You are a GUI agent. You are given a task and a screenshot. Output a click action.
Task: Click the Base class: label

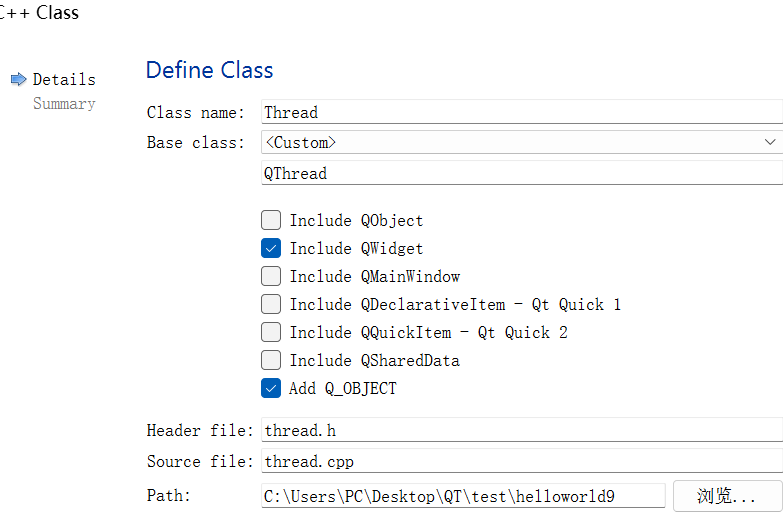coord(195,143)
